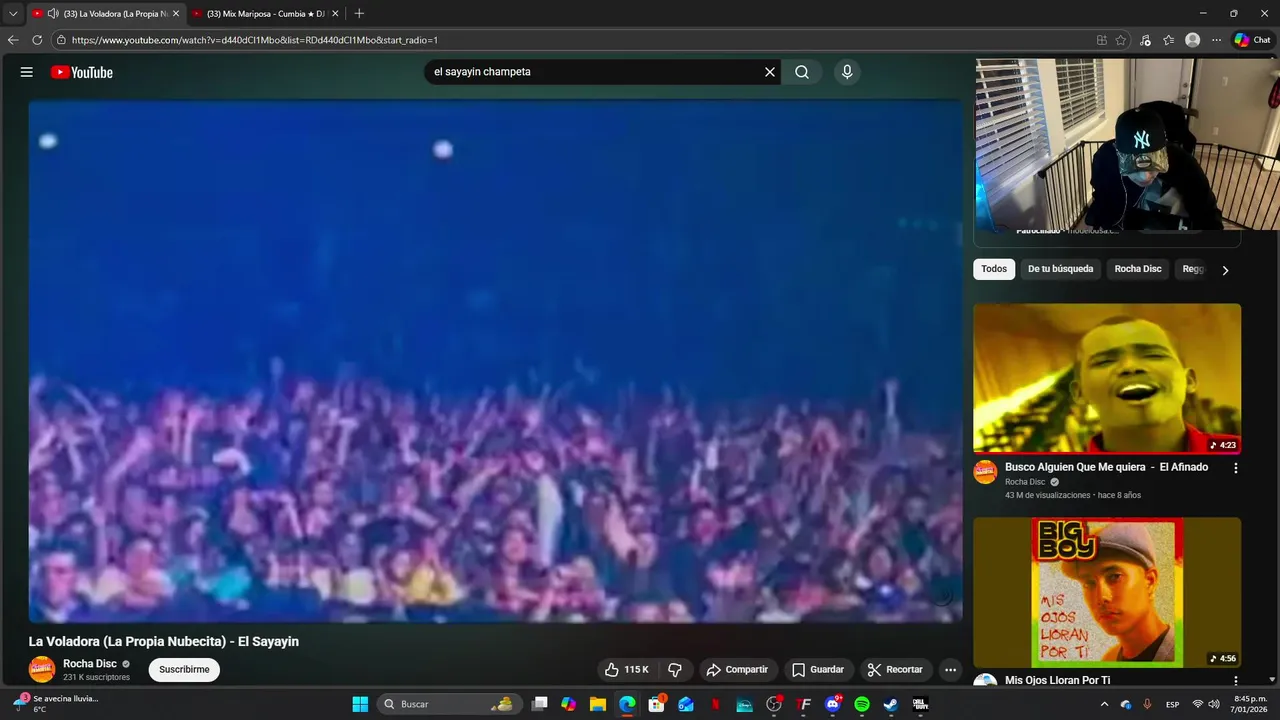The height and width of the screenshot is (720, 1280).
Task: Click the taskbar Buscar search box
Action: pyautogui.click(x=448, y=704)
